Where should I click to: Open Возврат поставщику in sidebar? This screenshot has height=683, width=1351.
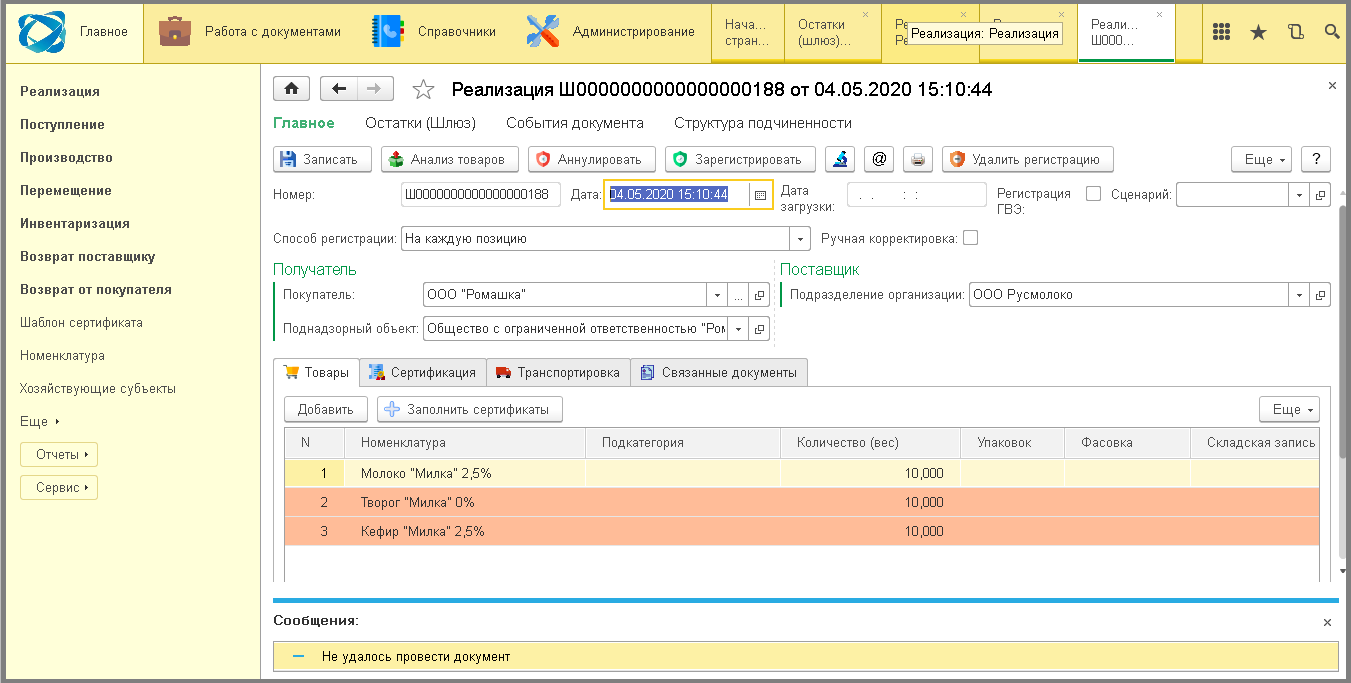88,256
